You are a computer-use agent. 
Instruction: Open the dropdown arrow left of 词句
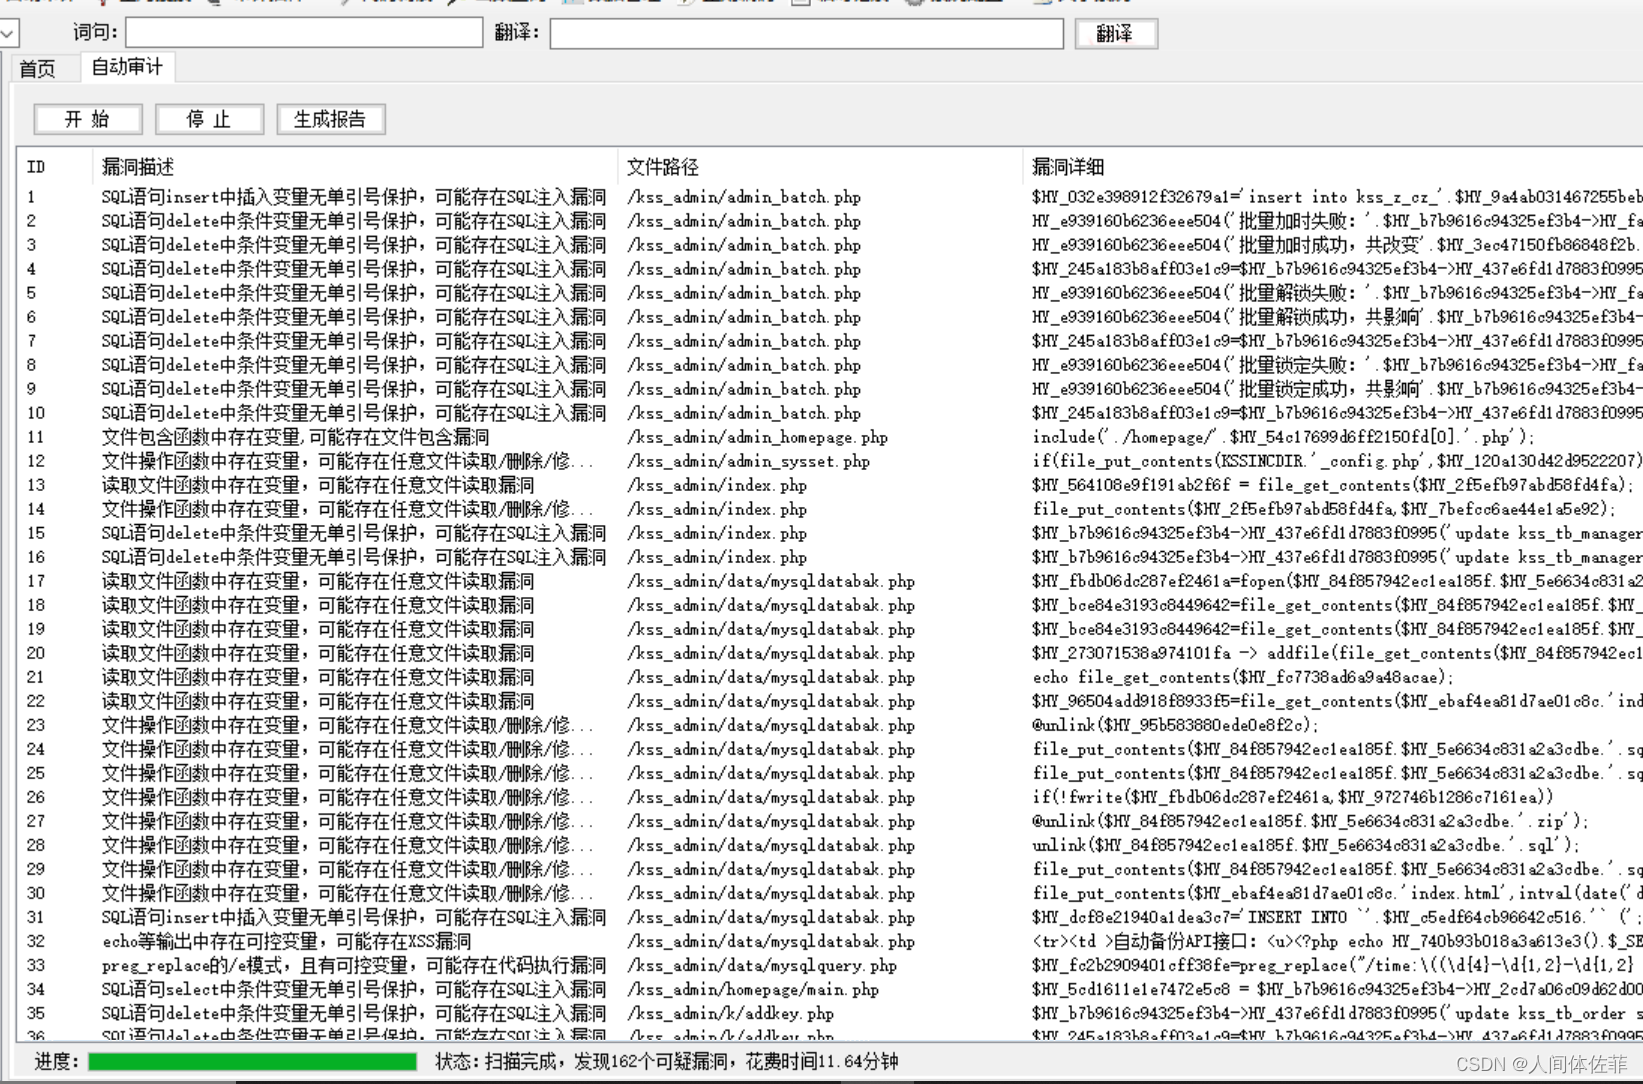pos(8,33)
